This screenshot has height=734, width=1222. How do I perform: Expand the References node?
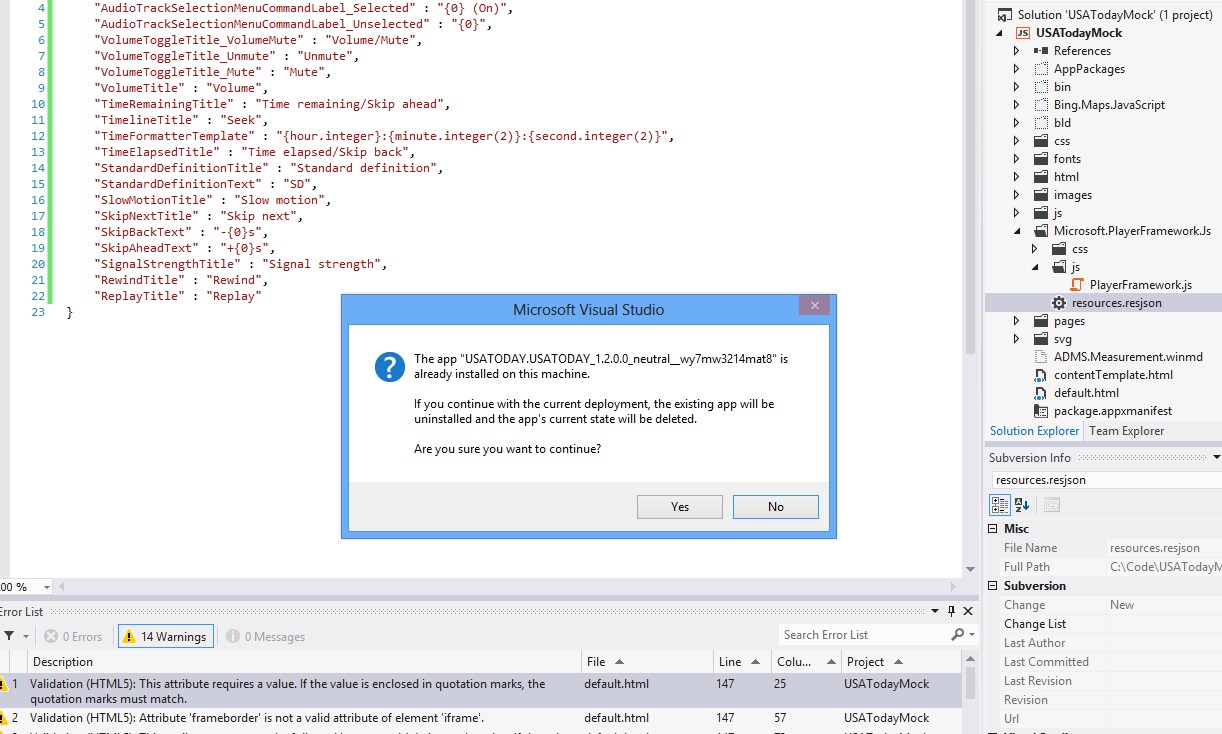1016,51
